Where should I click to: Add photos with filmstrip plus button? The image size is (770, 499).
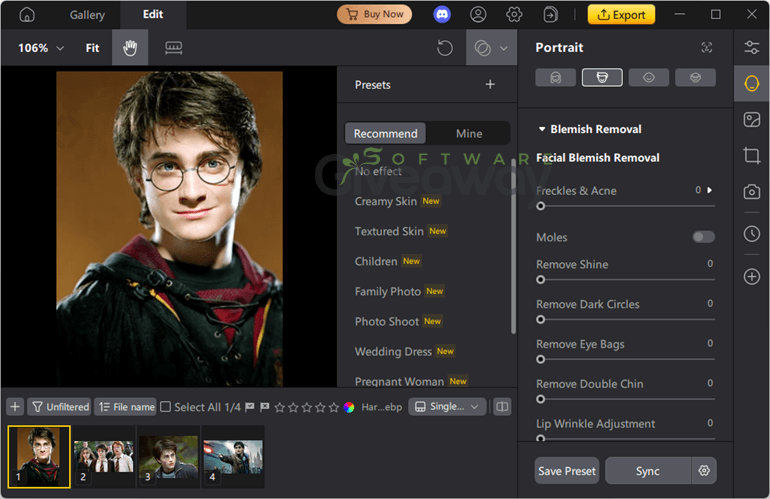click(15, 407)
